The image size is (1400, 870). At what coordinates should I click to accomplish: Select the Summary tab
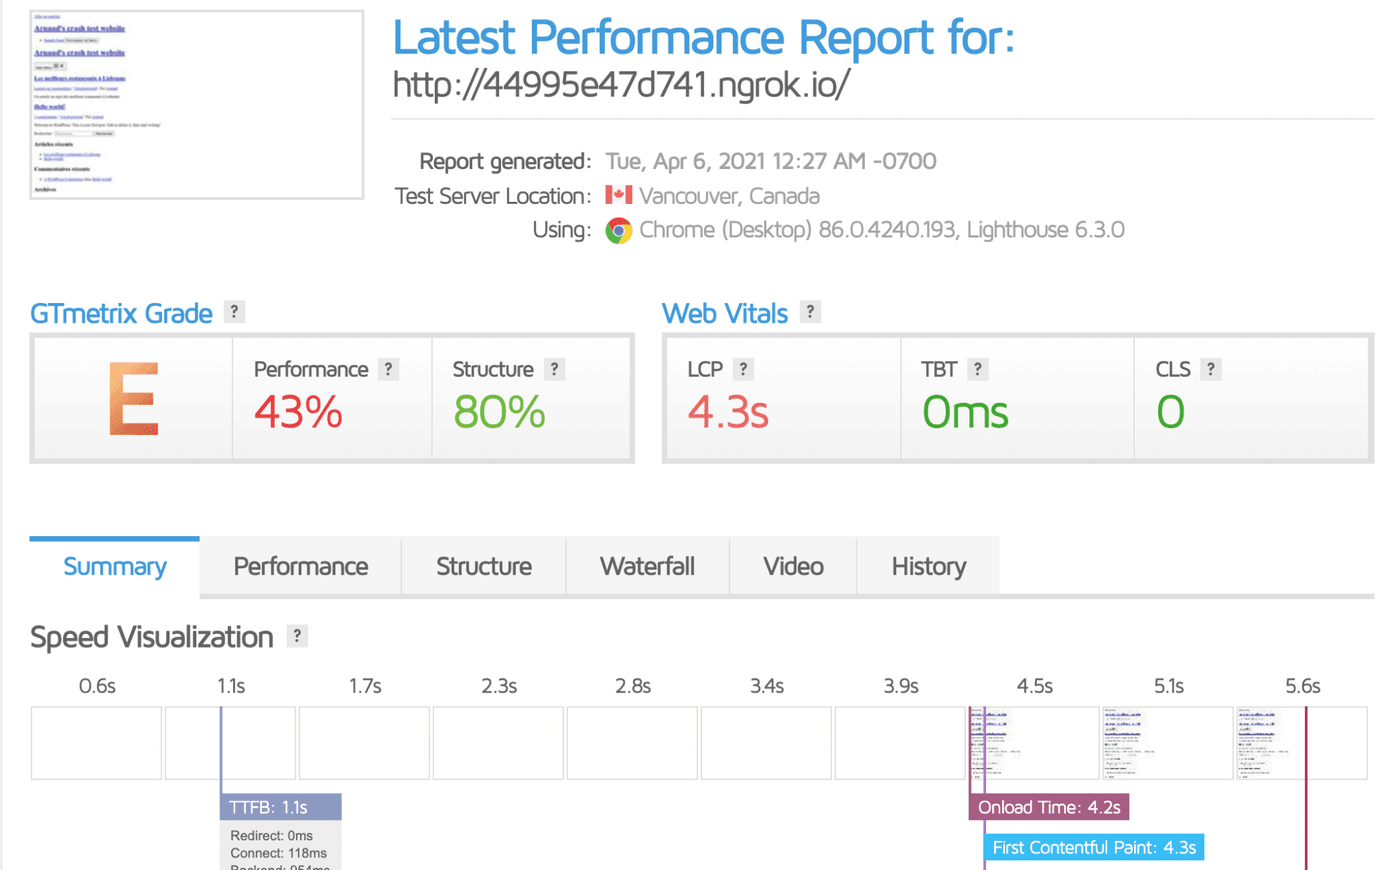coord(115,566)
